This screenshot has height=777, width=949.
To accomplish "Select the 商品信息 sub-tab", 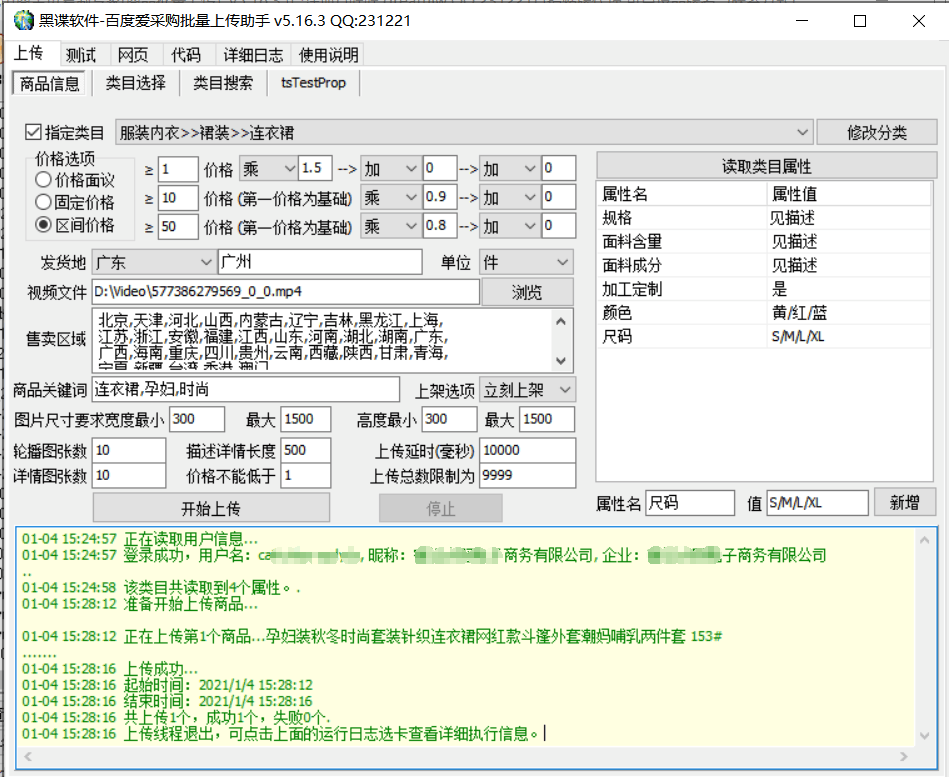I will pyautogui.click(x=50, y=84).
